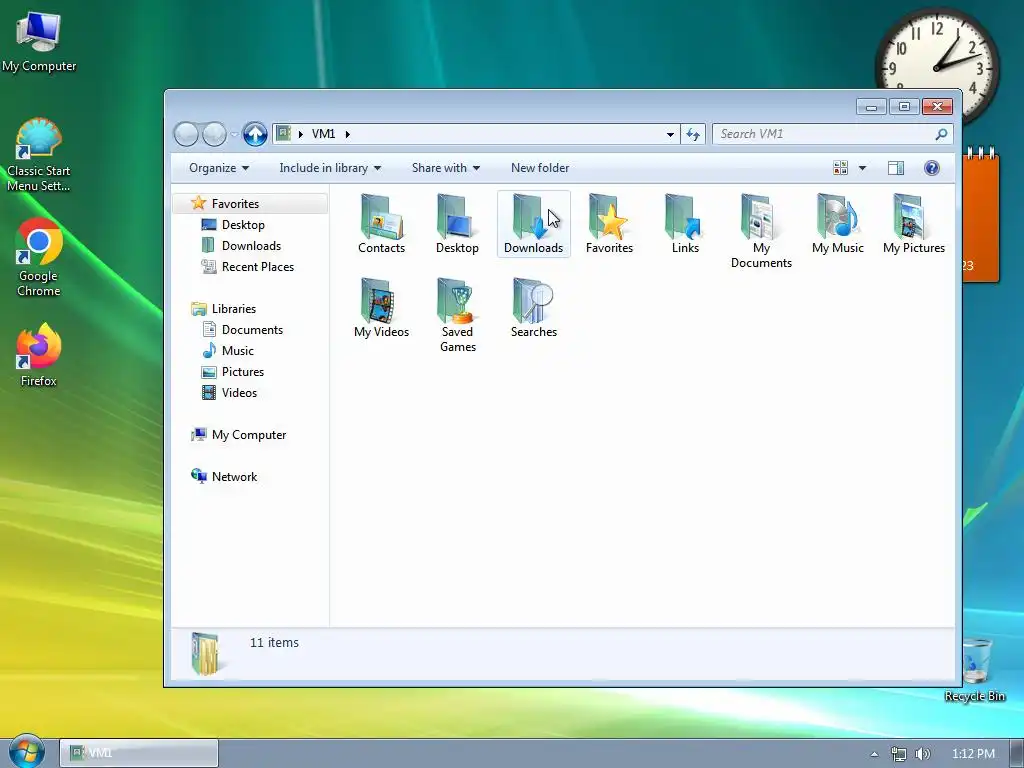The width and height of the screenshot is (1024, 768).
Task: Select the Downloads folder in file list
Action: [534, 224]
